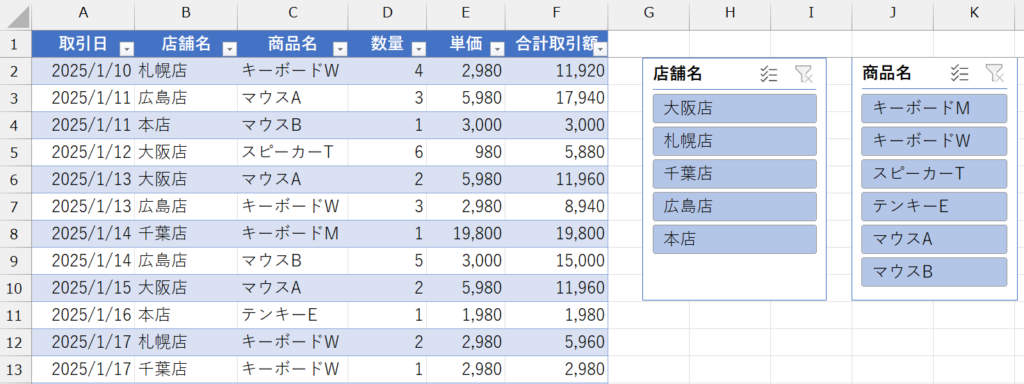1024x384 pixels.
Task: Select the キーボードM cell in row 8
Action: pyautogui.click(x=293, y=233)
